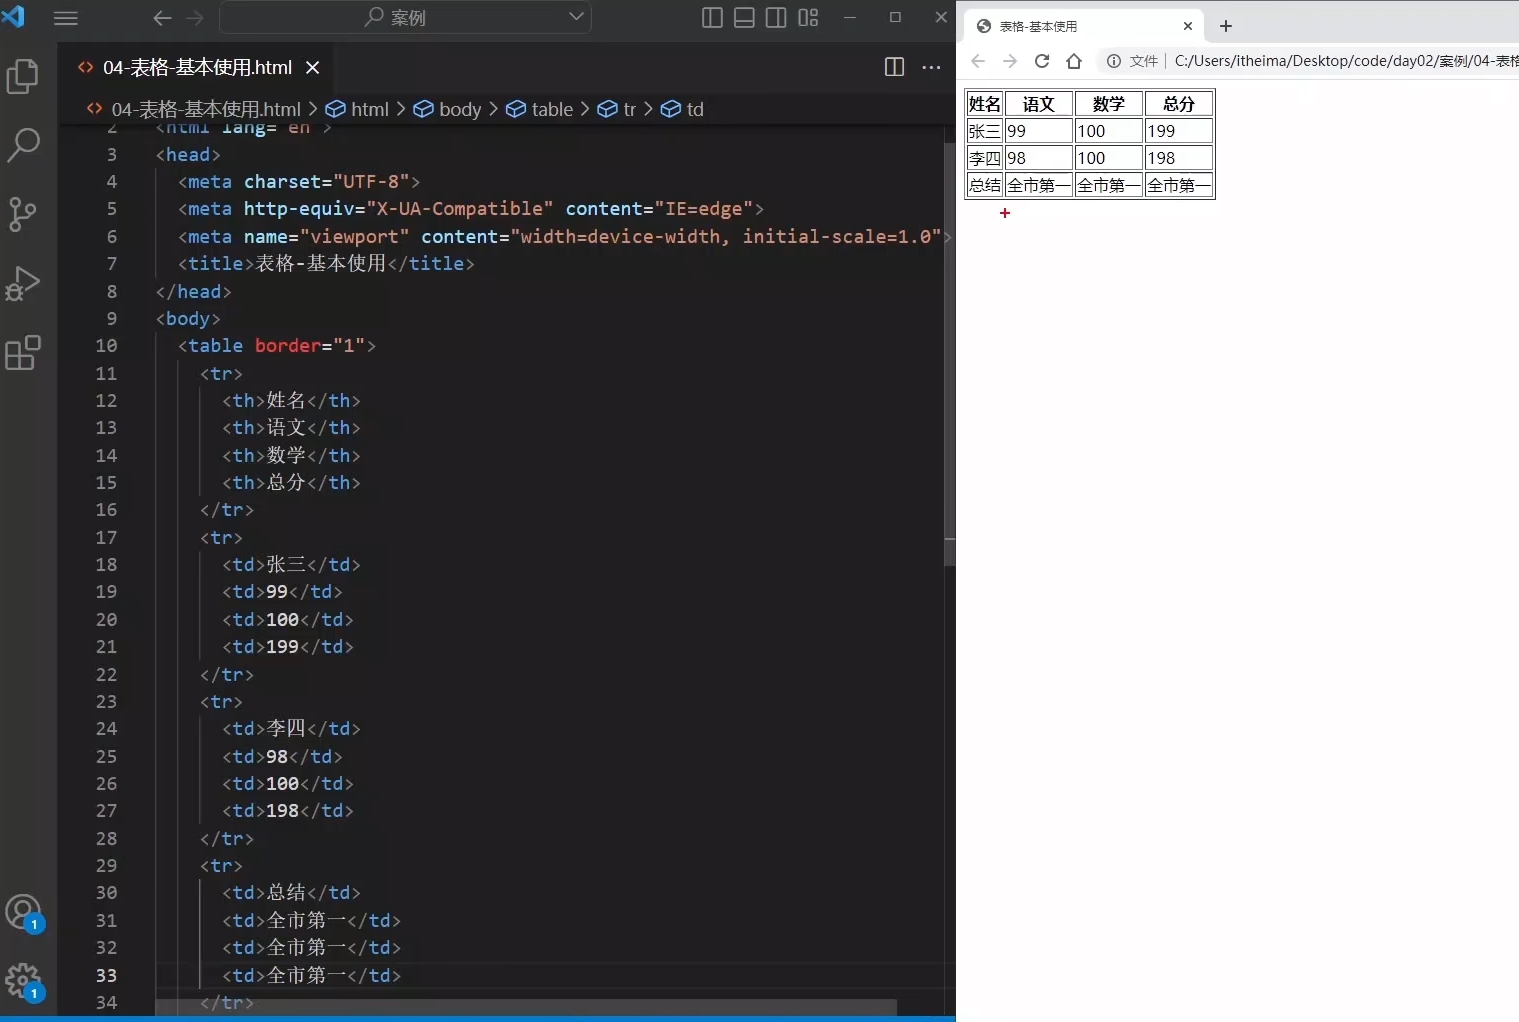This screenshot has height=1022, width=1519.
Task: Click the 语文 header cell in browser table
Action: click(1039, 104)
